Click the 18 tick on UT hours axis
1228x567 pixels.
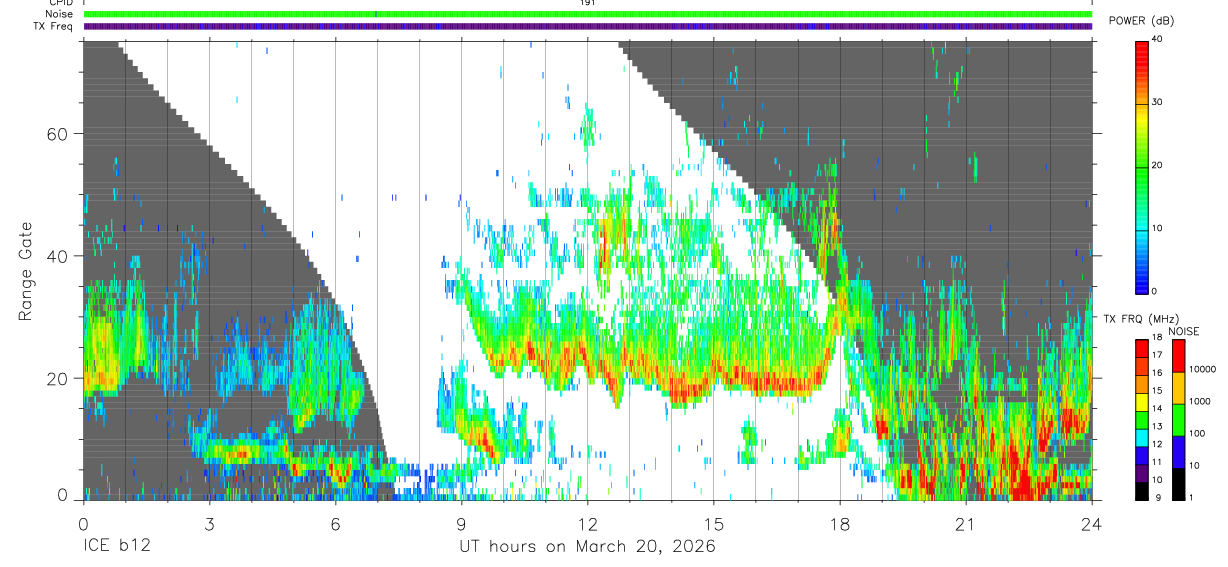pyautogui.click(x=839, y=523)
